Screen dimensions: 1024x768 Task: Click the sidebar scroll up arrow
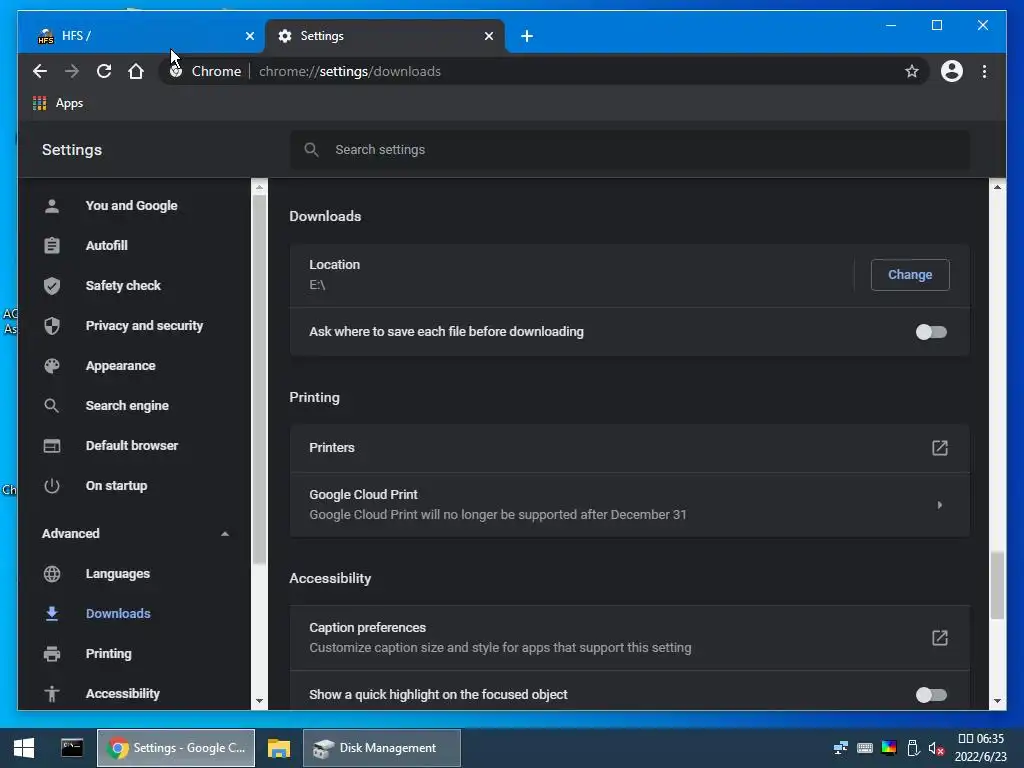[x=259, y=187]
